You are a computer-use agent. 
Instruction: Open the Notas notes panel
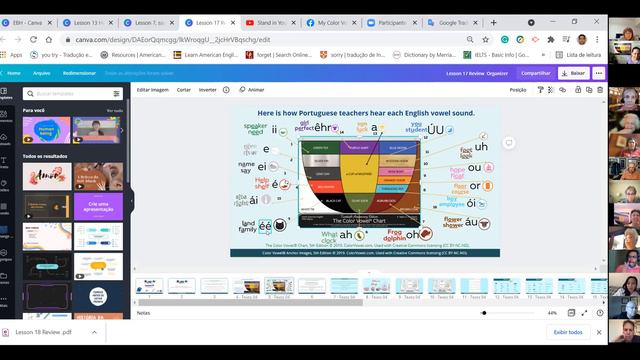pos(143,313)
